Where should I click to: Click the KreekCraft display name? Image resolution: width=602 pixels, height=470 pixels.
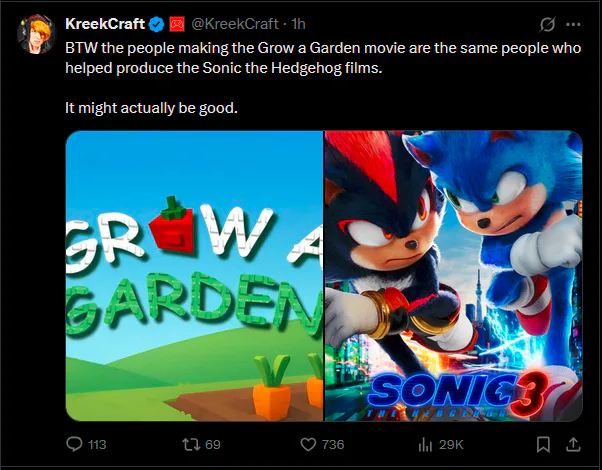coord(105,23)
